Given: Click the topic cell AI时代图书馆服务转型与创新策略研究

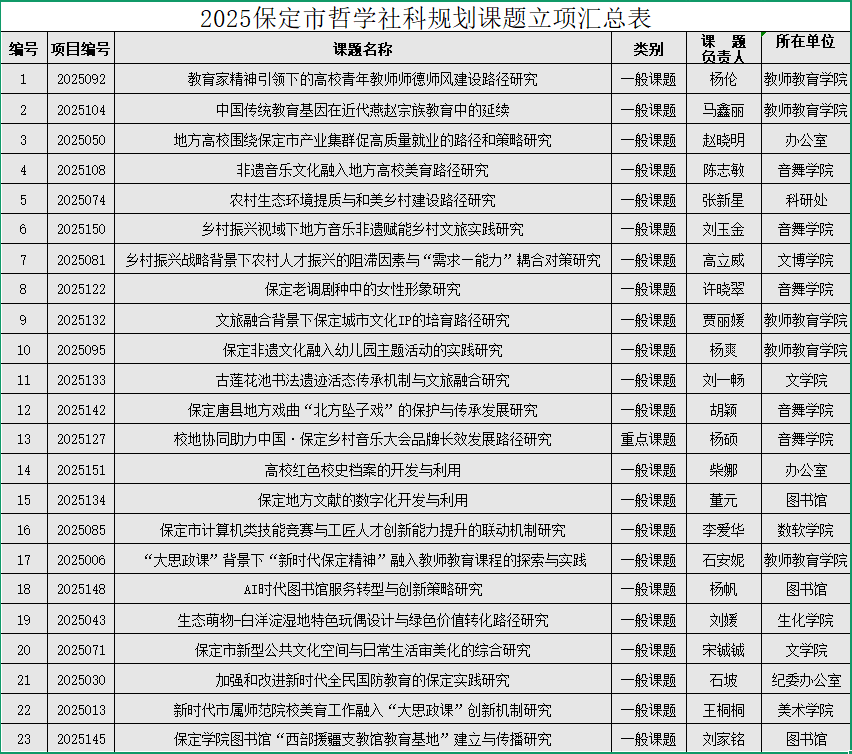Looking at the screenshot, I should pos(362,590).
